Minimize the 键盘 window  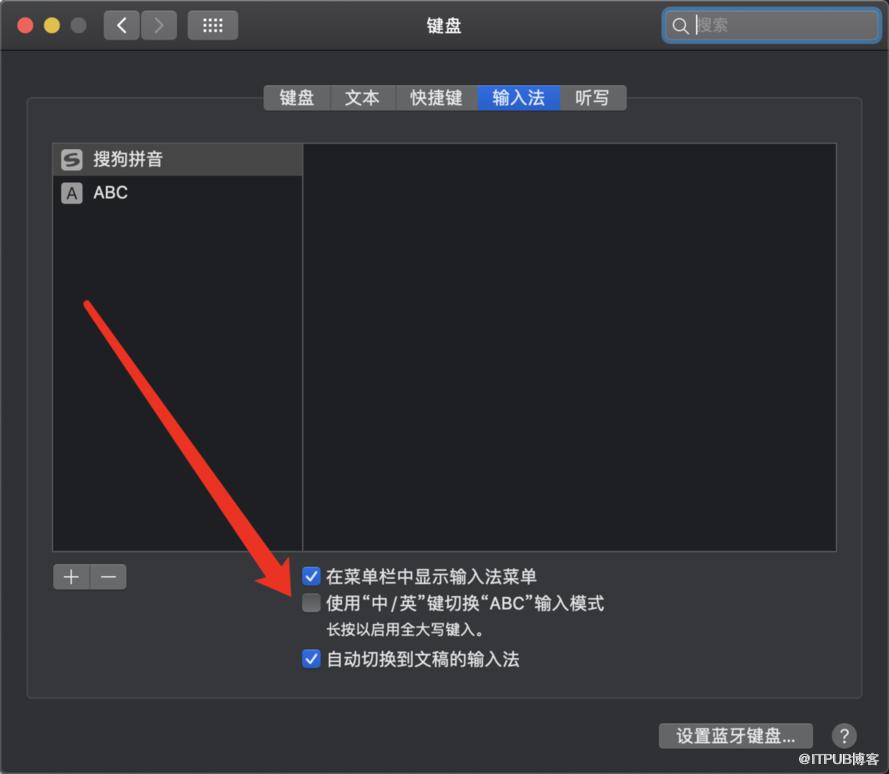click(52, 26)
